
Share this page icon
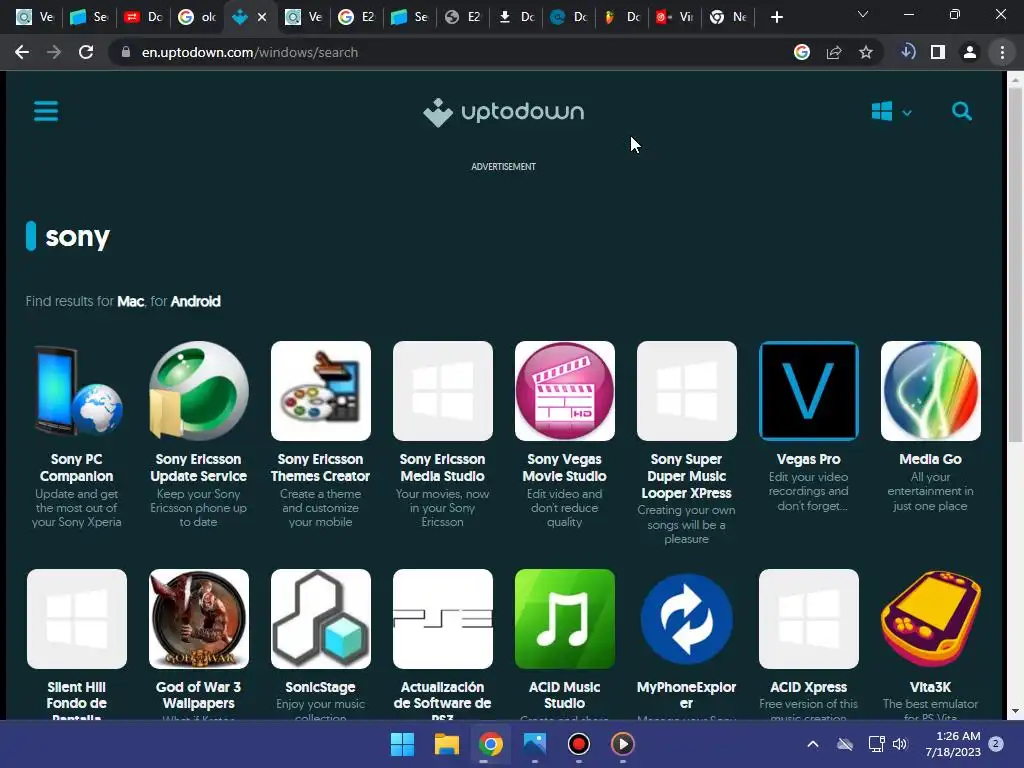(834, 52)
